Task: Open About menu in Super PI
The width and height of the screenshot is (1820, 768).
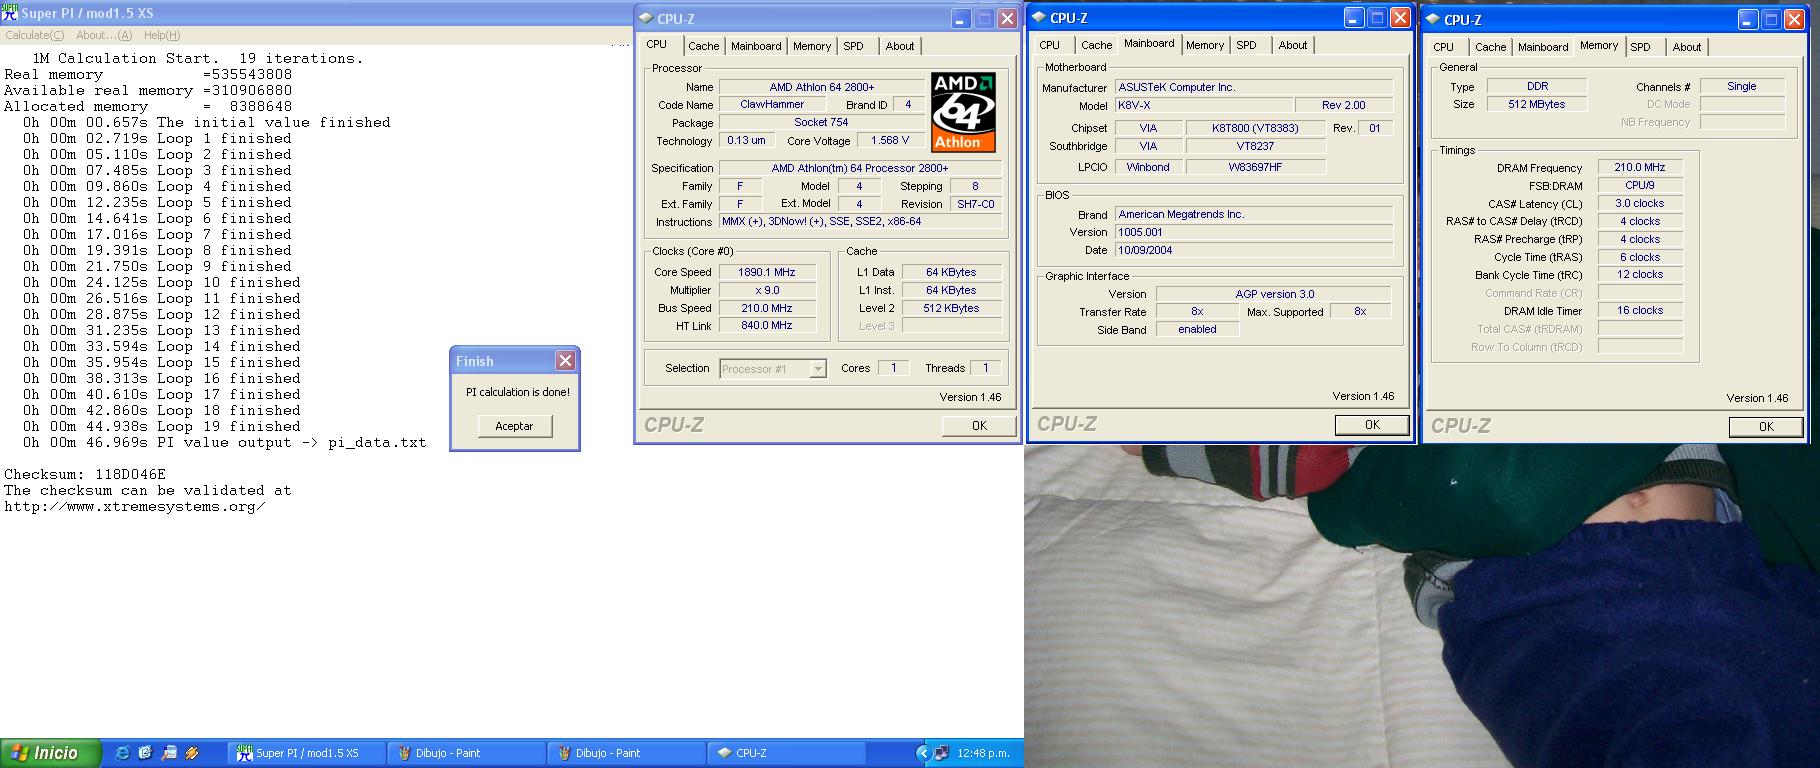Action: click(x=104, y=35)
